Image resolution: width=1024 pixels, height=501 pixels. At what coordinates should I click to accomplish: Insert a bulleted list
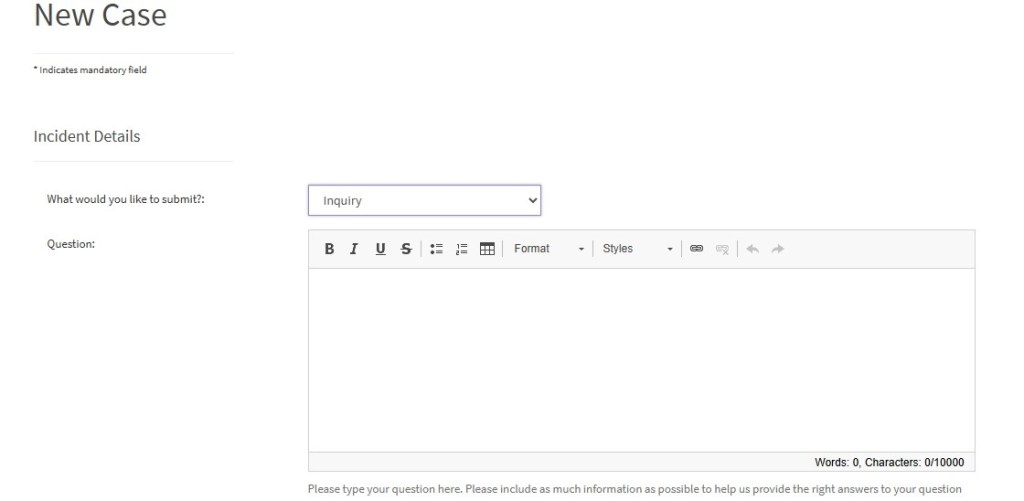pyautogui.click(x=436, y=249)
